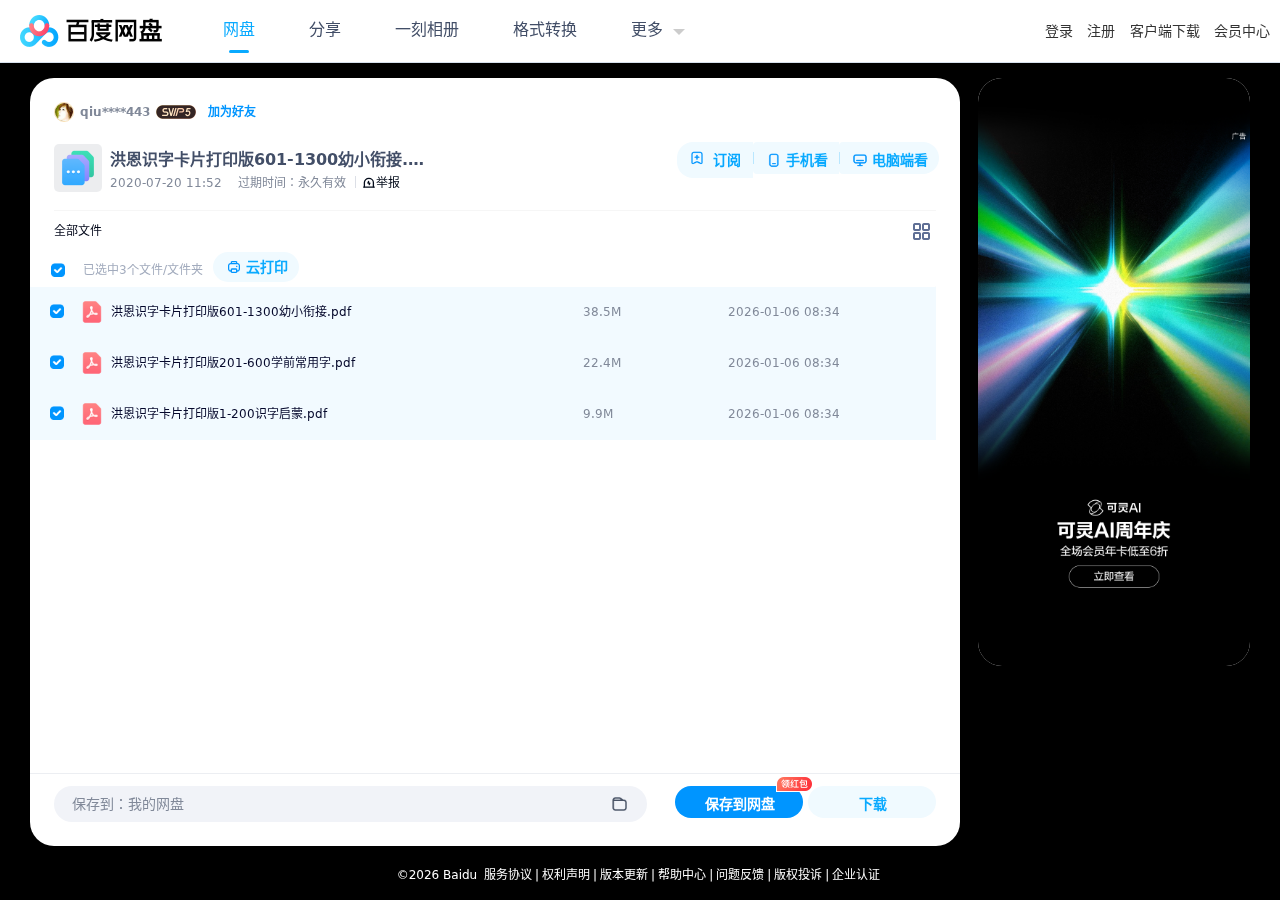The image size is (1280, 900).
Task: Click the 企业认证 footer link
Action: point(856,875)
